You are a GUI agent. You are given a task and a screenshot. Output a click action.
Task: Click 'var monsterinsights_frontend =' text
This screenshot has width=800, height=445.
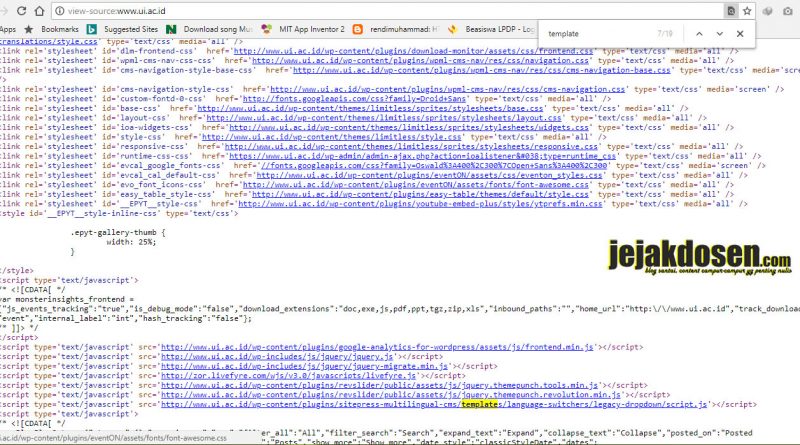coord(67,299)
